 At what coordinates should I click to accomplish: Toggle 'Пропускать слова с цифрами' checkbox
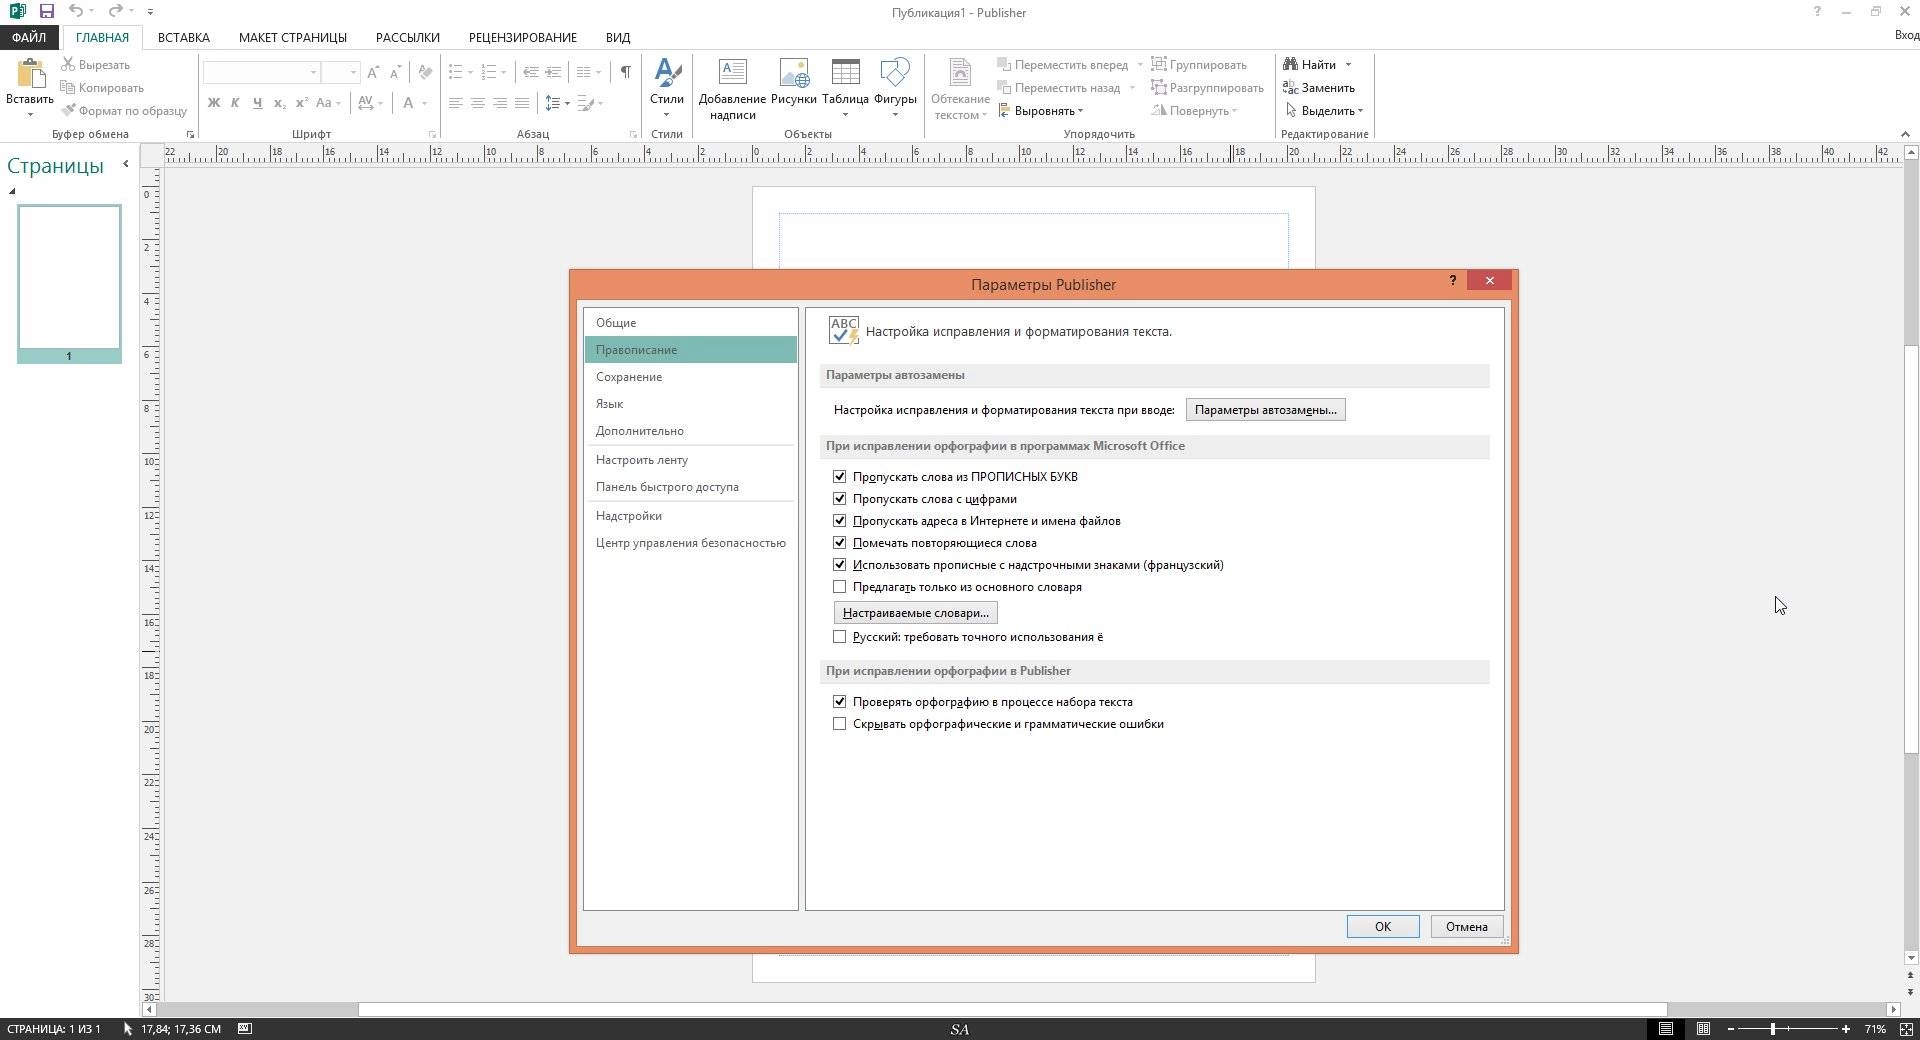840,499
